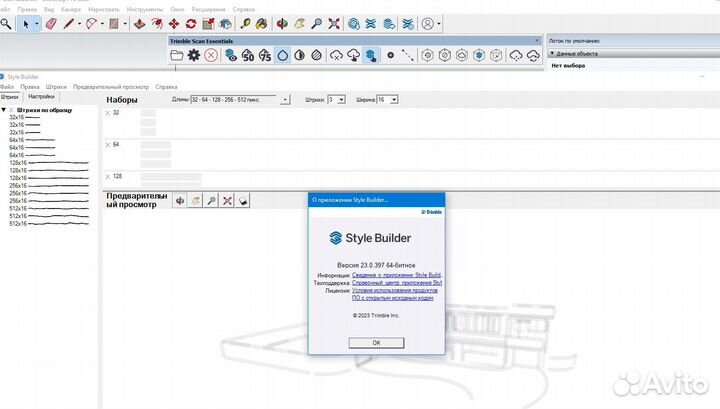Select the first 32x16 stroke sample
The height and width of the screenshot is (409, 720).
25,118
